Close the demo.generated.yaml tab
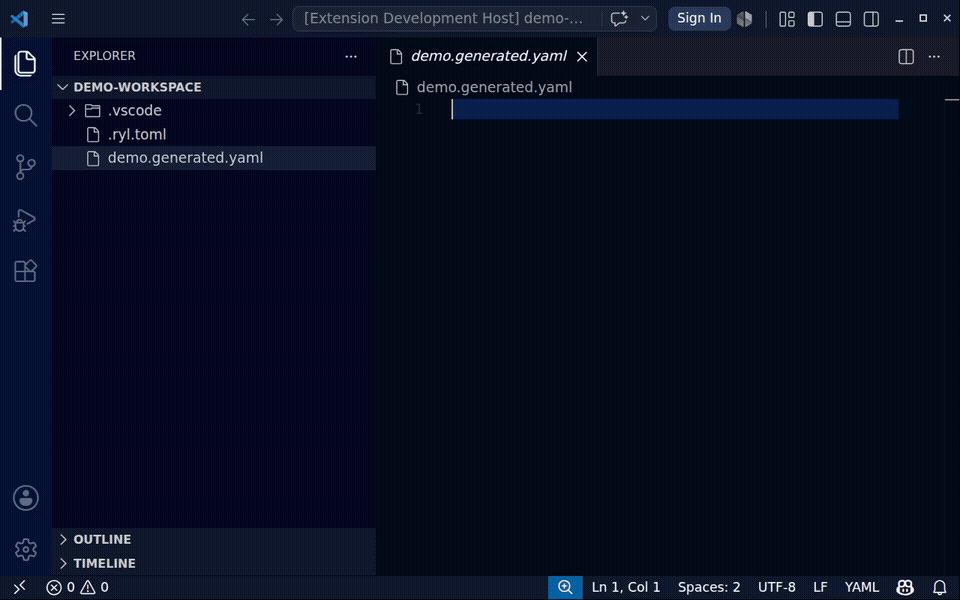Screen dimensions: 960x600 [x=582, y=56]
